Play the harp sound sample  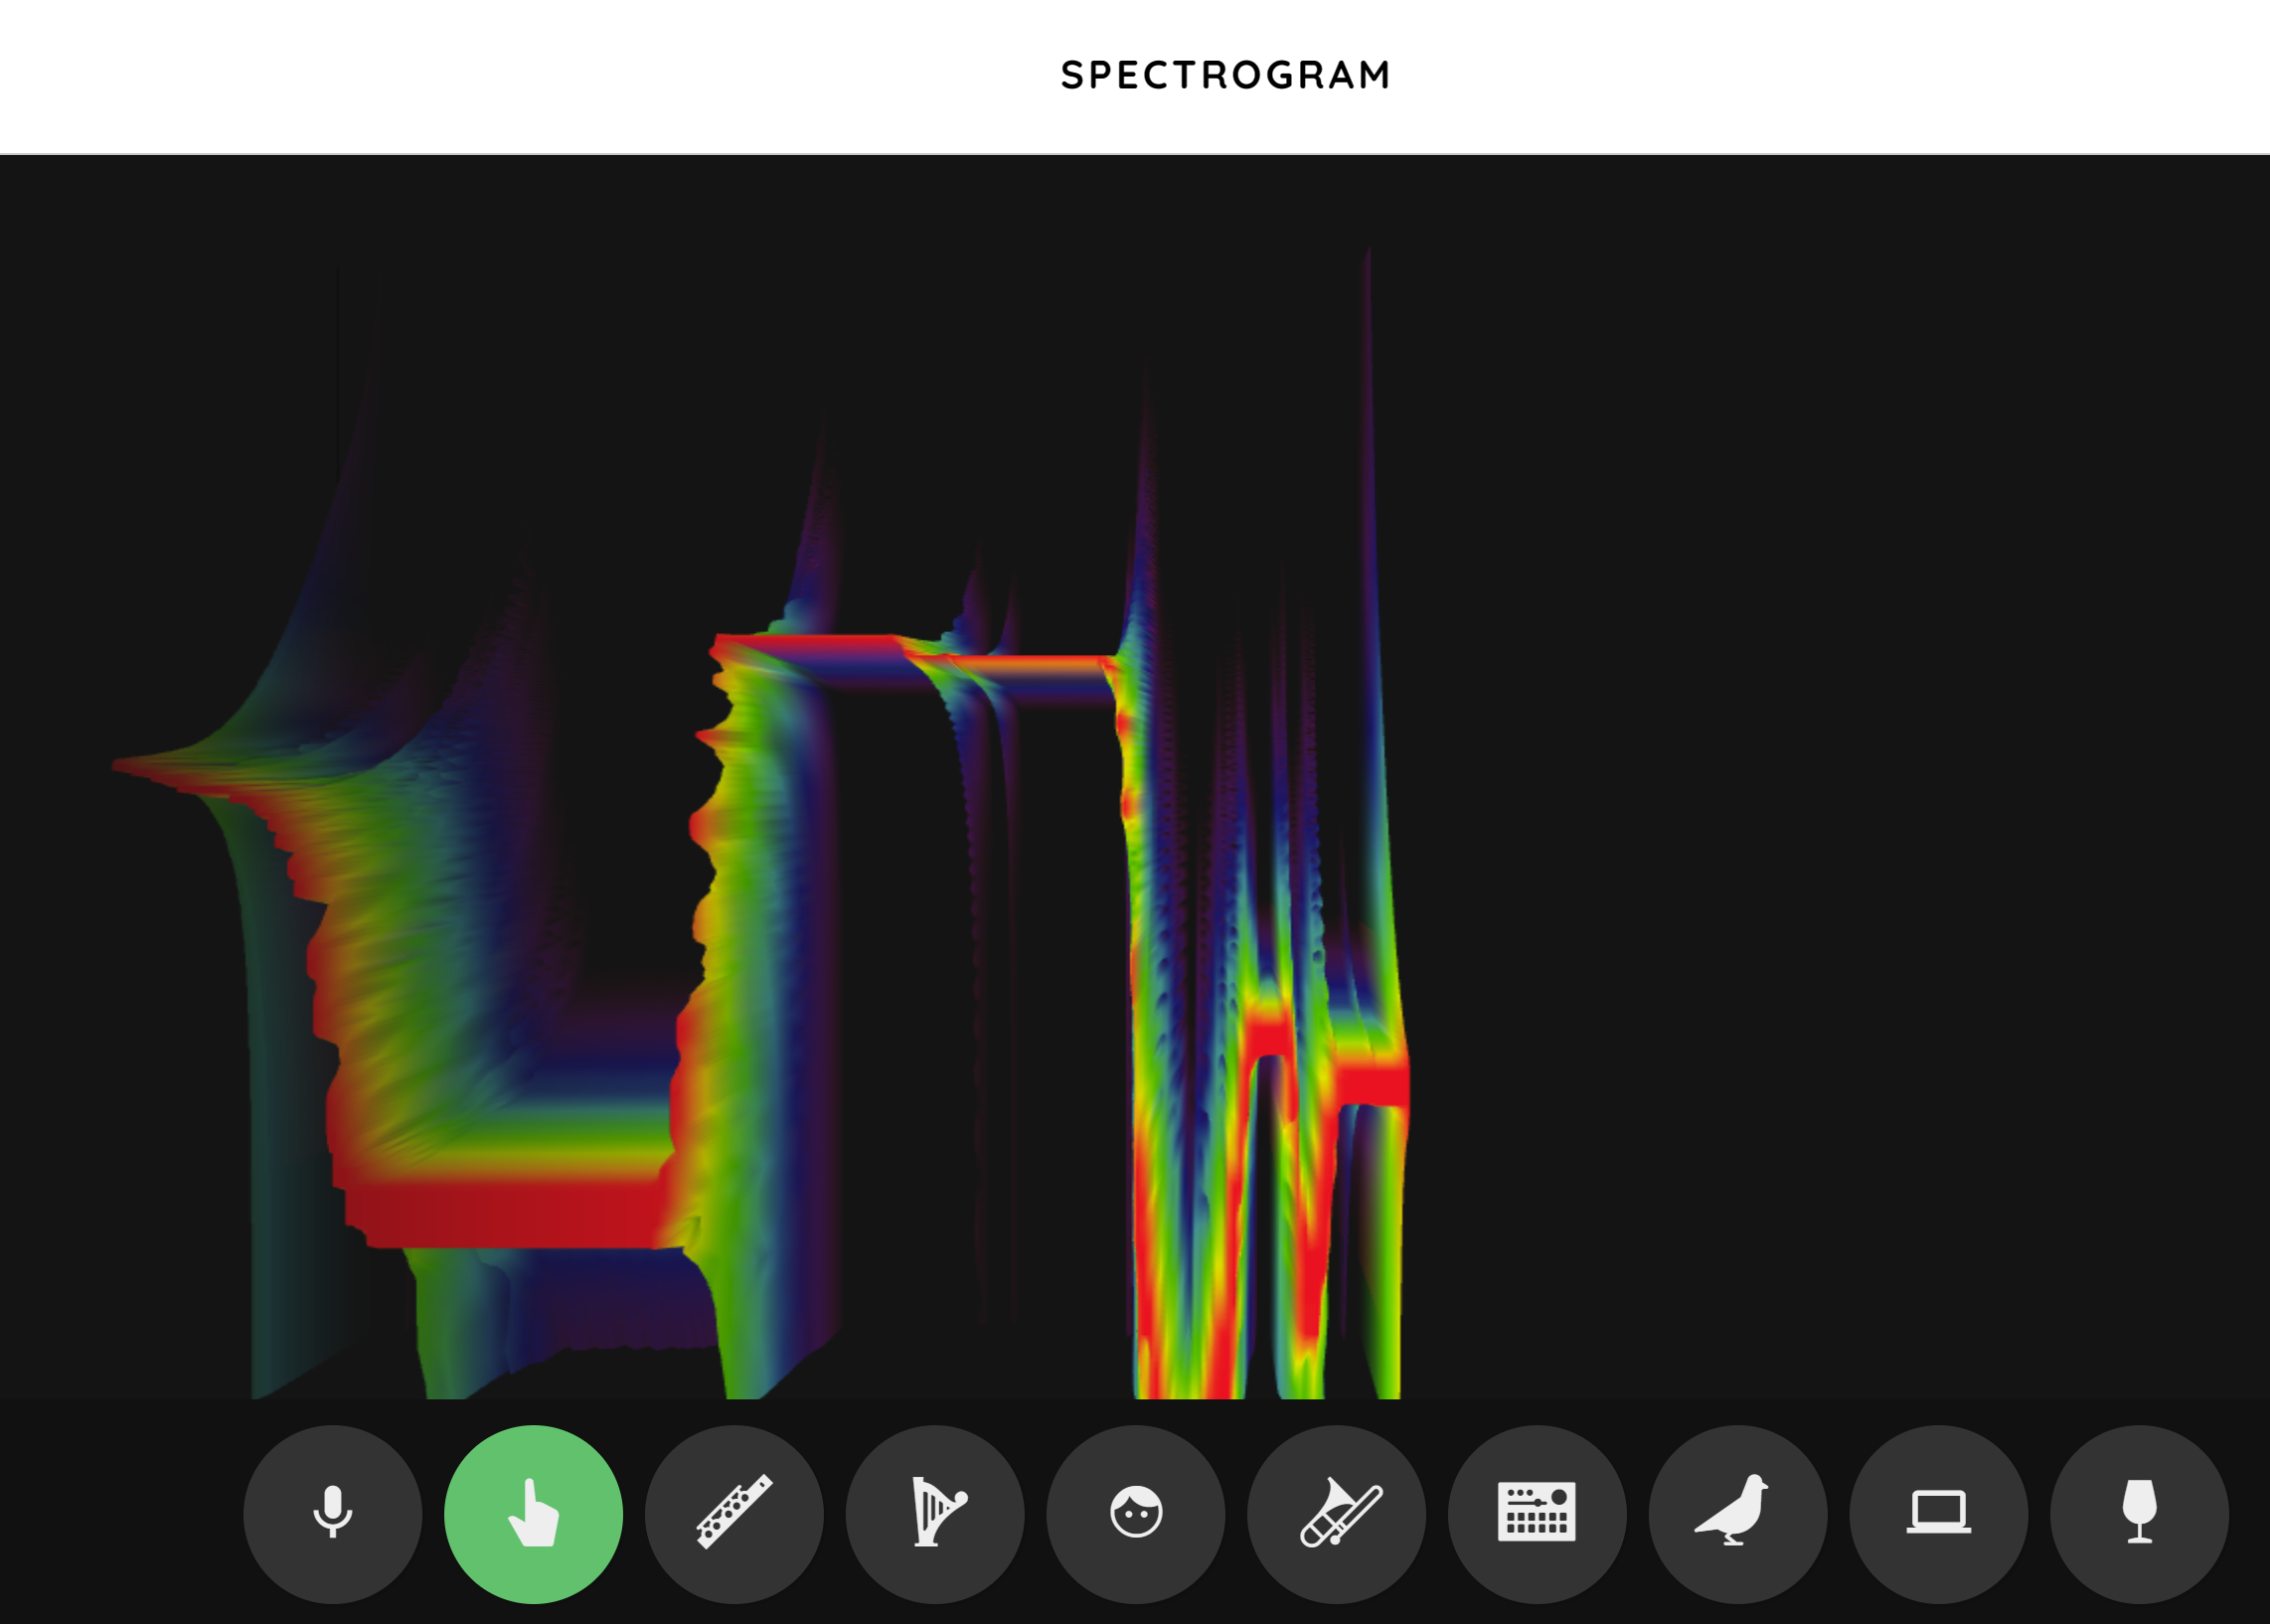935,1513
